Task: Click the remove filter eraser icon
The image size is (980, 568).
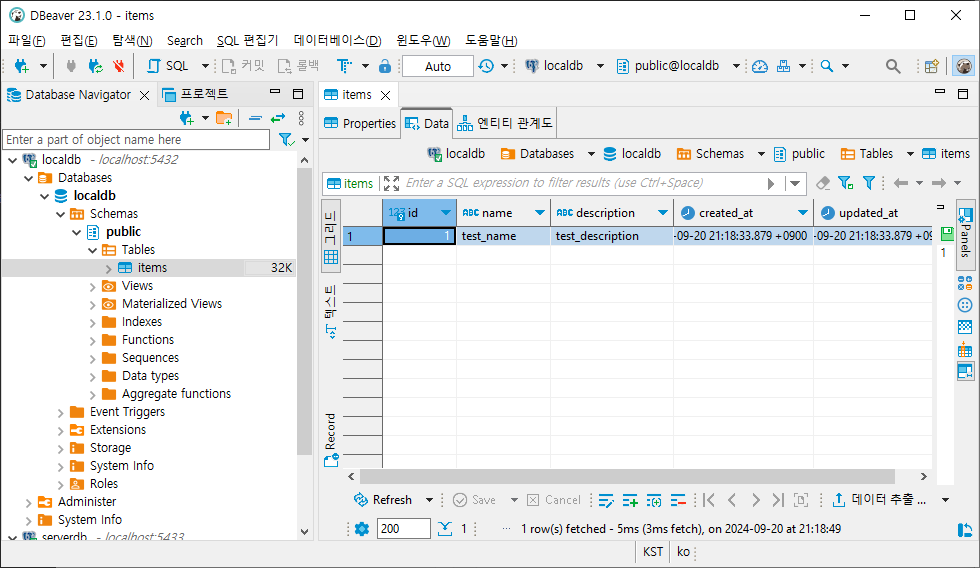Action: tap(822, 183)
